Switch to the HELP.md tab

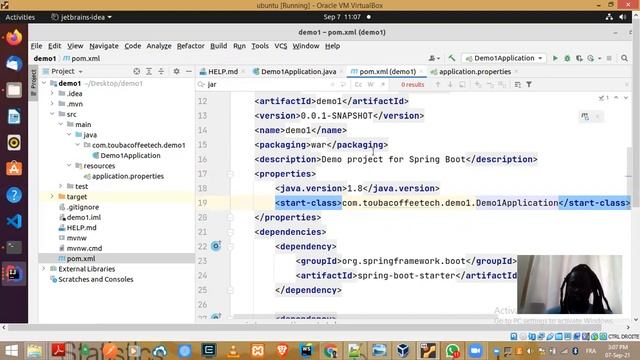[x=222, y=72]
